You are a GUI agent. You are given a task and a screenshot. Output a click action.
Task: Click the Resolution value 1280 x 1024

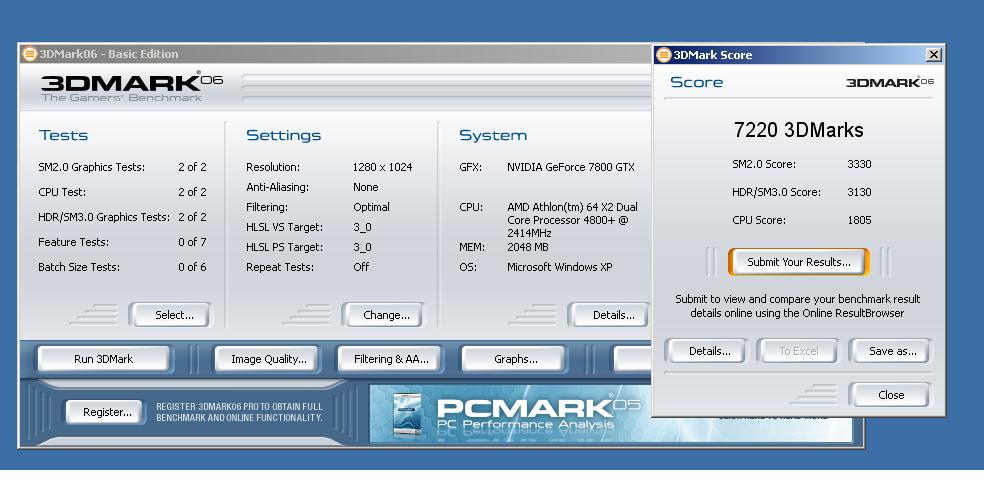[383, 167]
